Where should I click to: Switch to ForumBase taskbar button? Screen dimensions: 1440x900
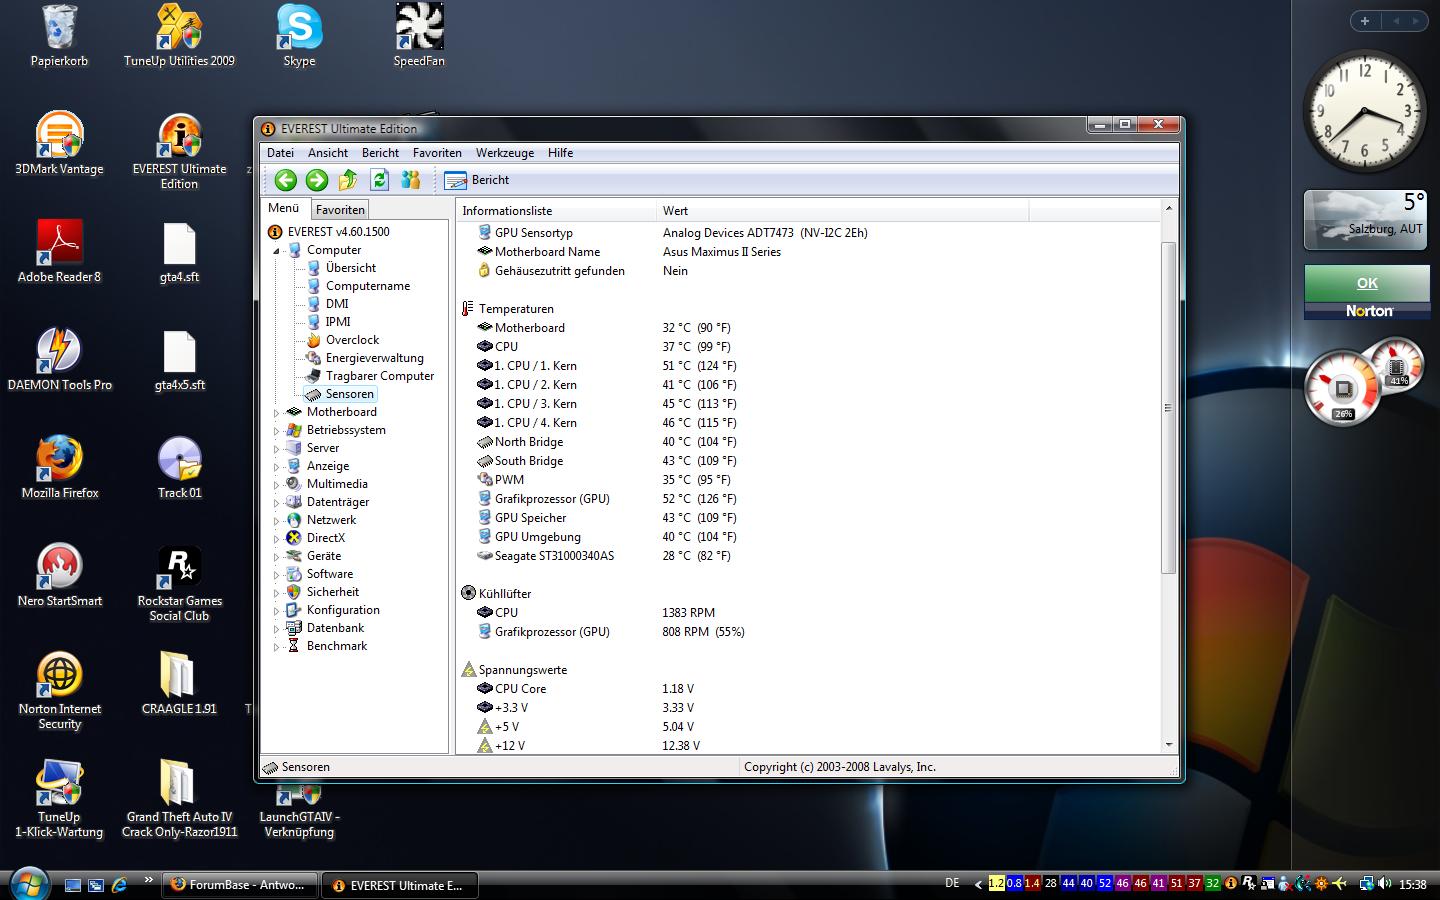pyautogui.click(x=240, y=885)
